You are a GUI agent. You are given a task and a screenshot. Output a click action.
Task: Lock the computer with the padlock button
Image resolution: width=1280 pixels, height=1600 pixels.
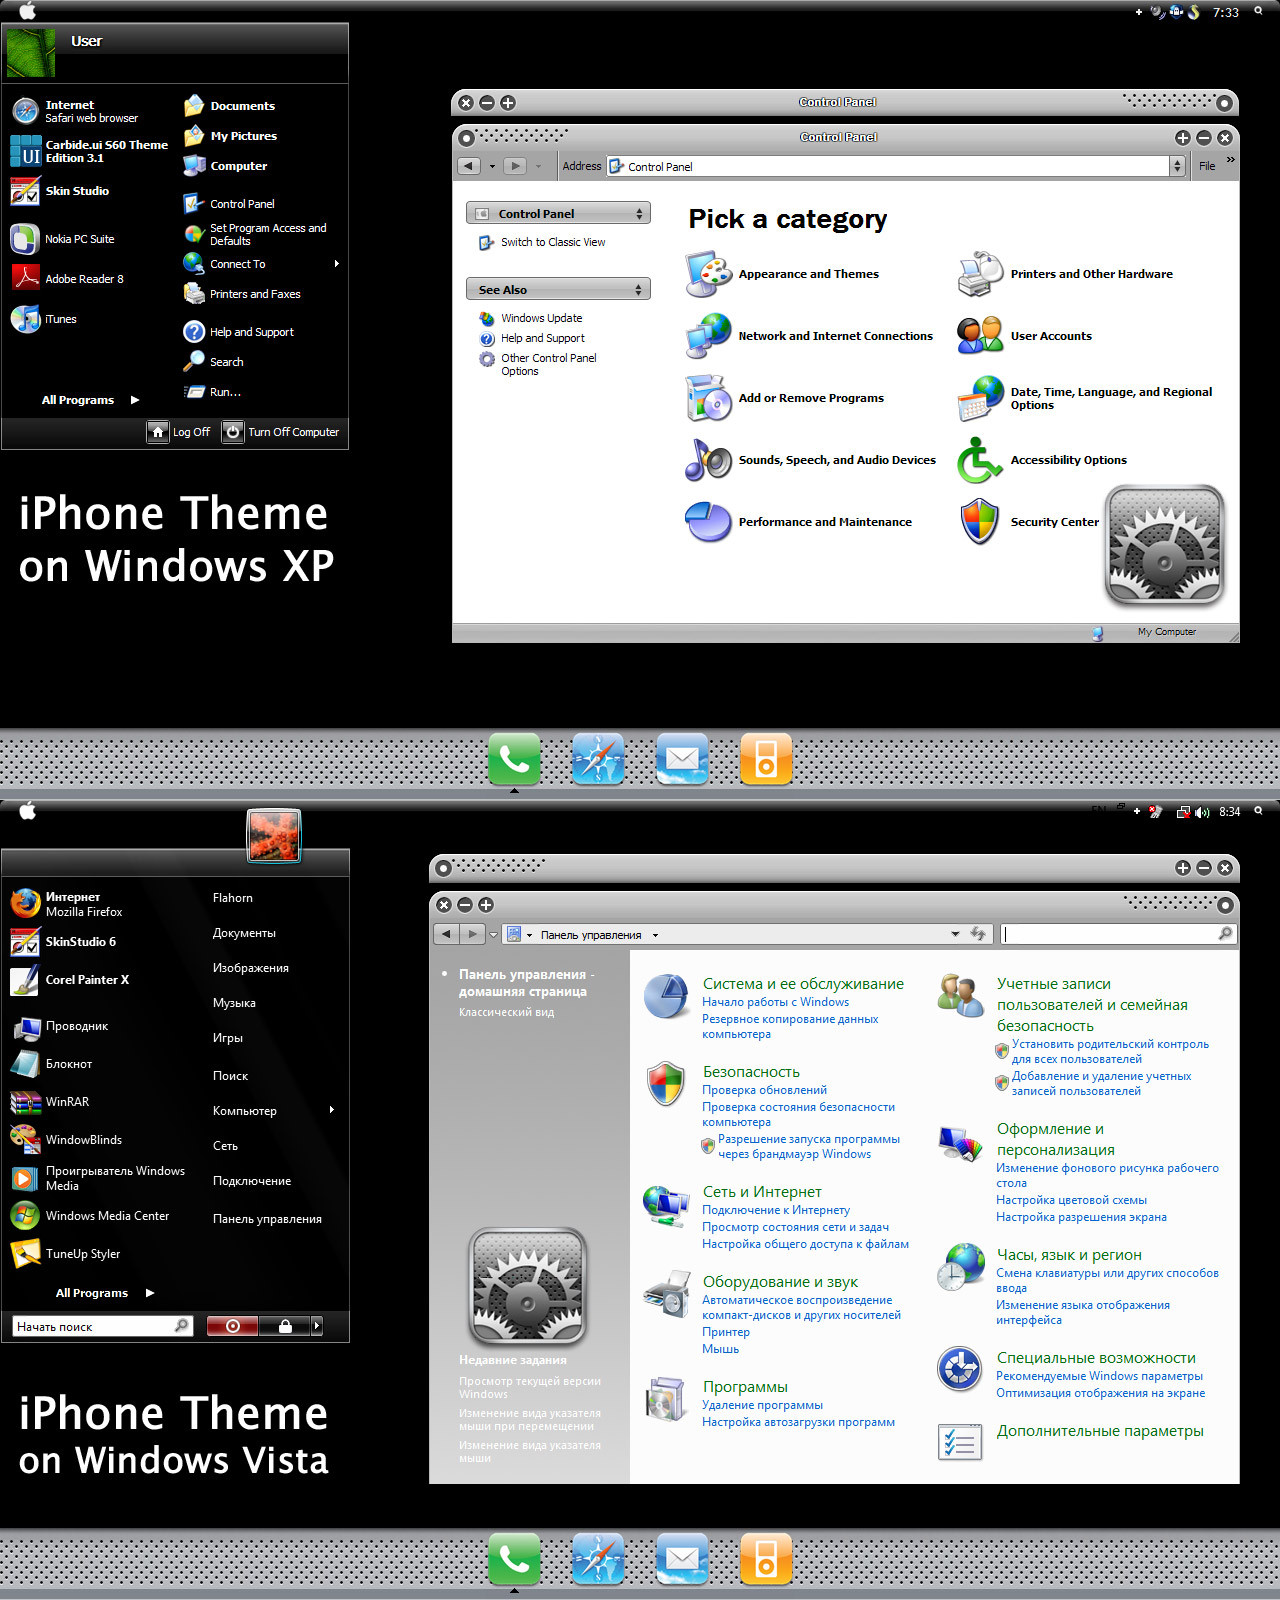point(285,1326)
